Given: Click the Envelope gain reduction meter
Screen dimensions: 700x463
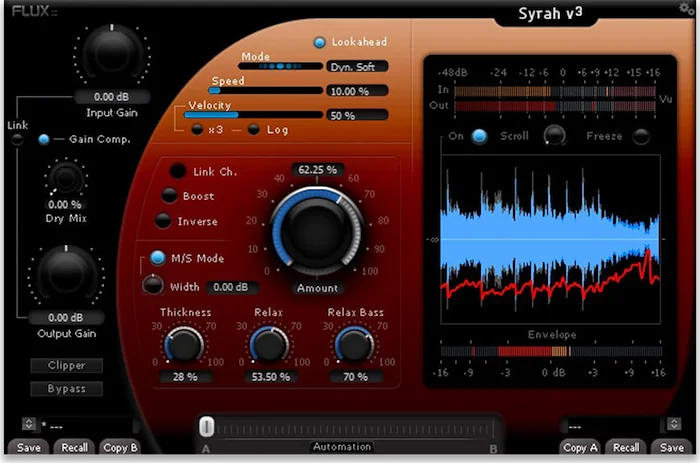Looking at the screenshot, I should 550,351.
